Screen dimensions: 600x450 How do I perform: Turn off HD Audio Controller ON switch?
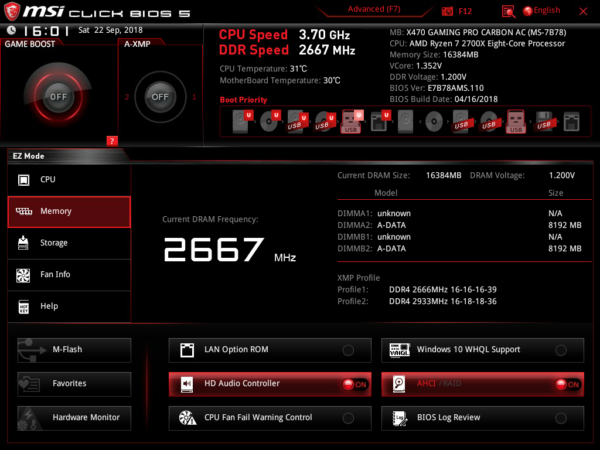[x=355, y=385]
